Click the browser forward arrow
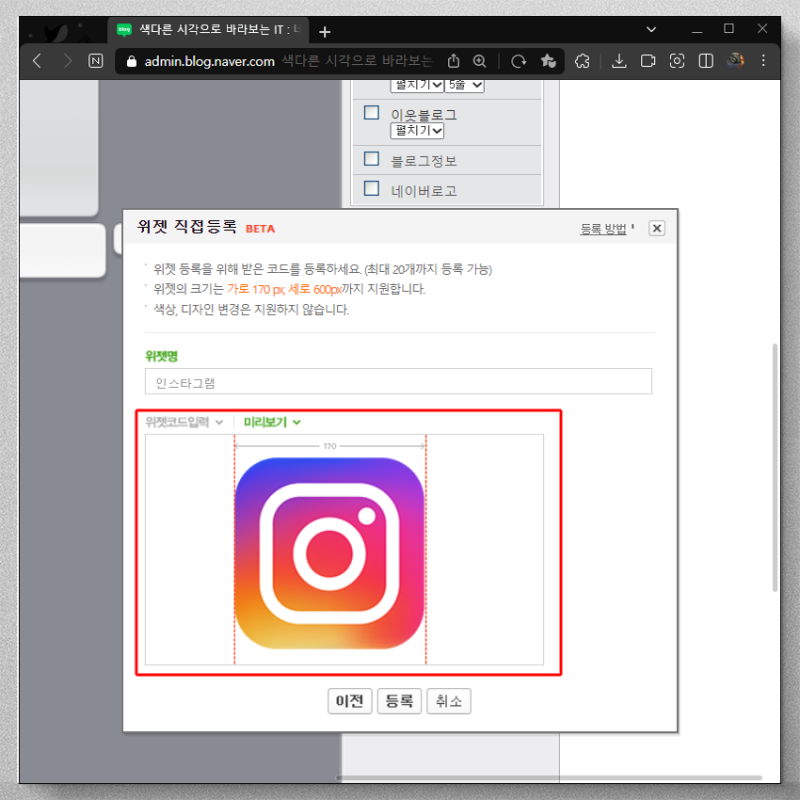 [67, 61]
